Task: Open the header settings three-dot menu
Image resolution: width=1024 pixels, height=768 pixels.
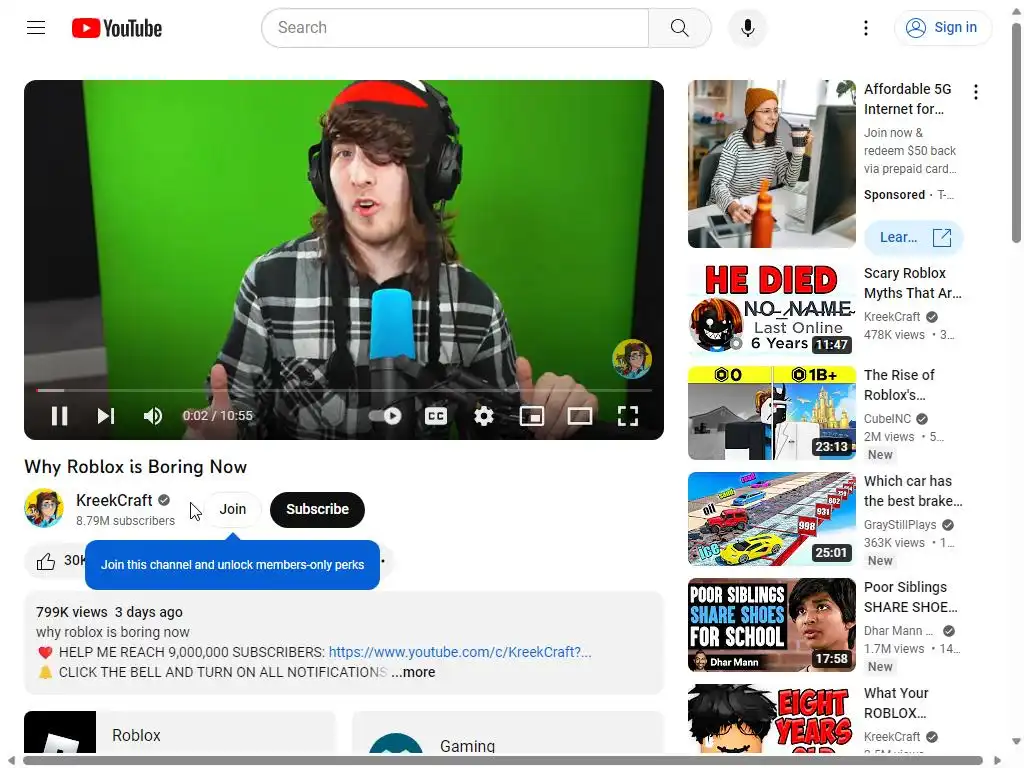Action: click(x=866, y=27)
